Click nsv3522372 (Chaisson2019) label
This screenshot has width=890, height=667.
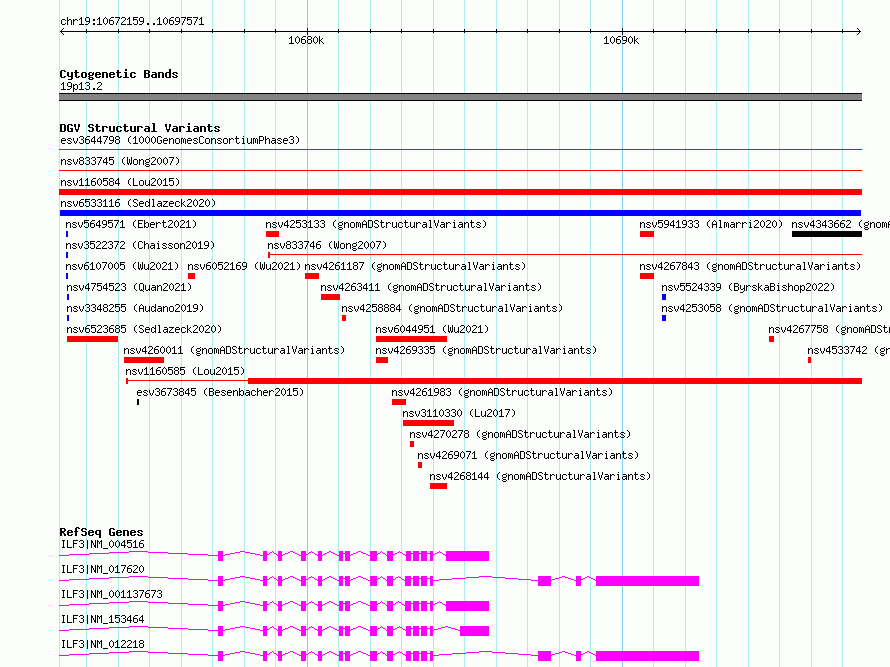140,245
